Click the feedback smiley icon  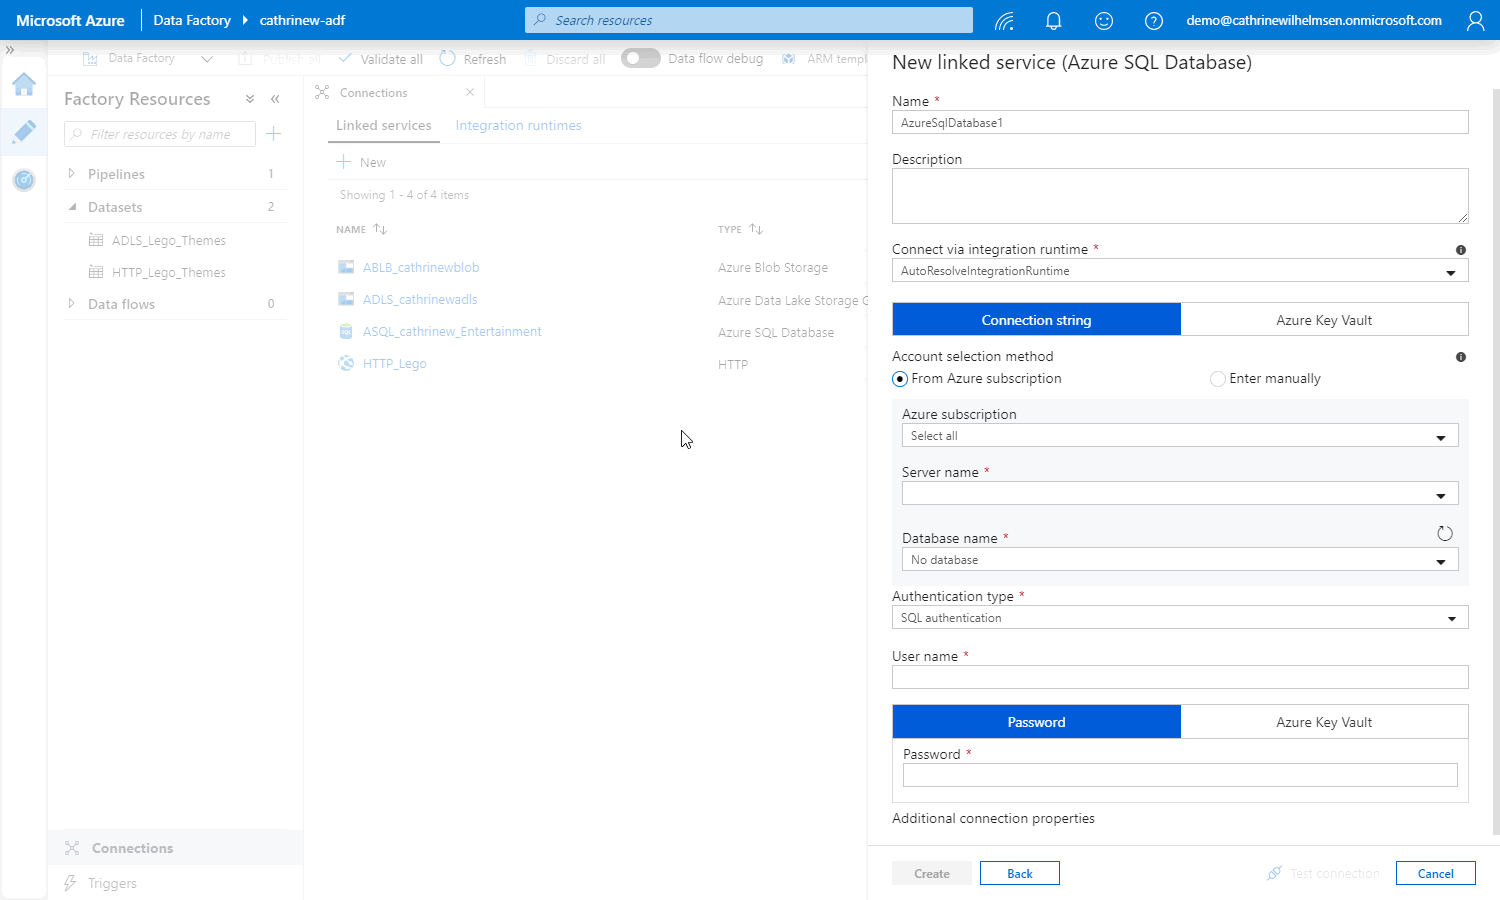[1104, 21]
